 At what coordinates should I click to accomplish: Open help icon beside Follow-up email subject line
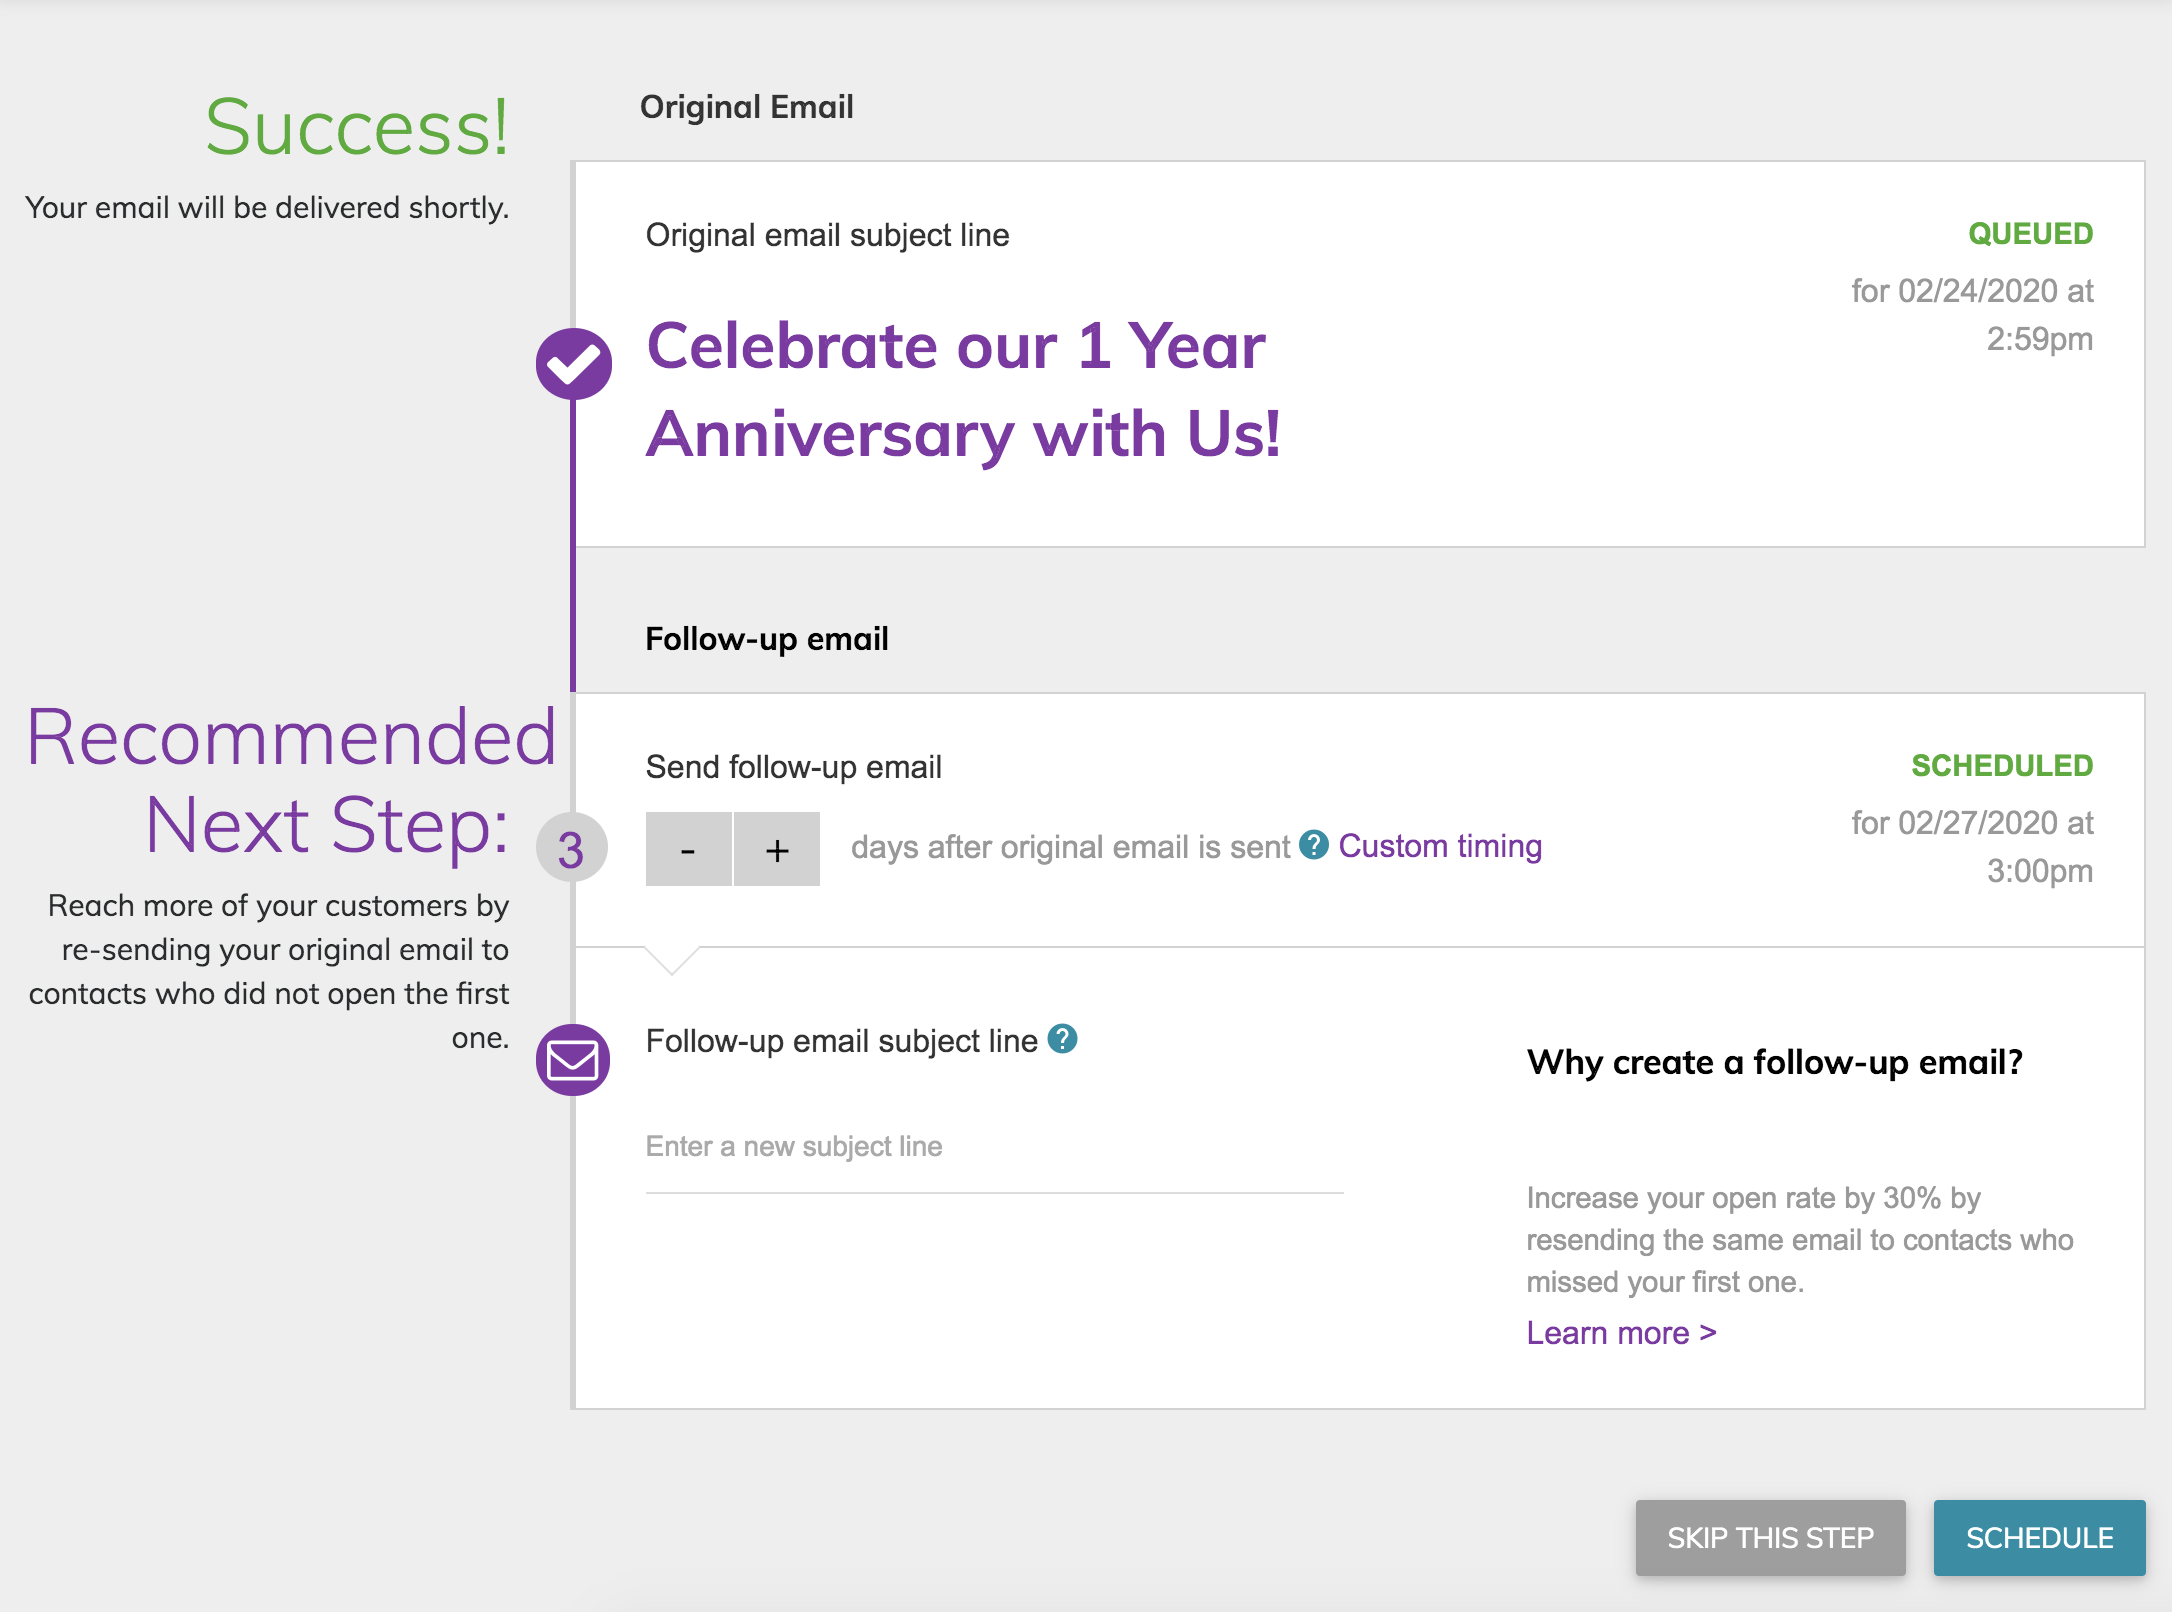[x=1062, y=1039]
